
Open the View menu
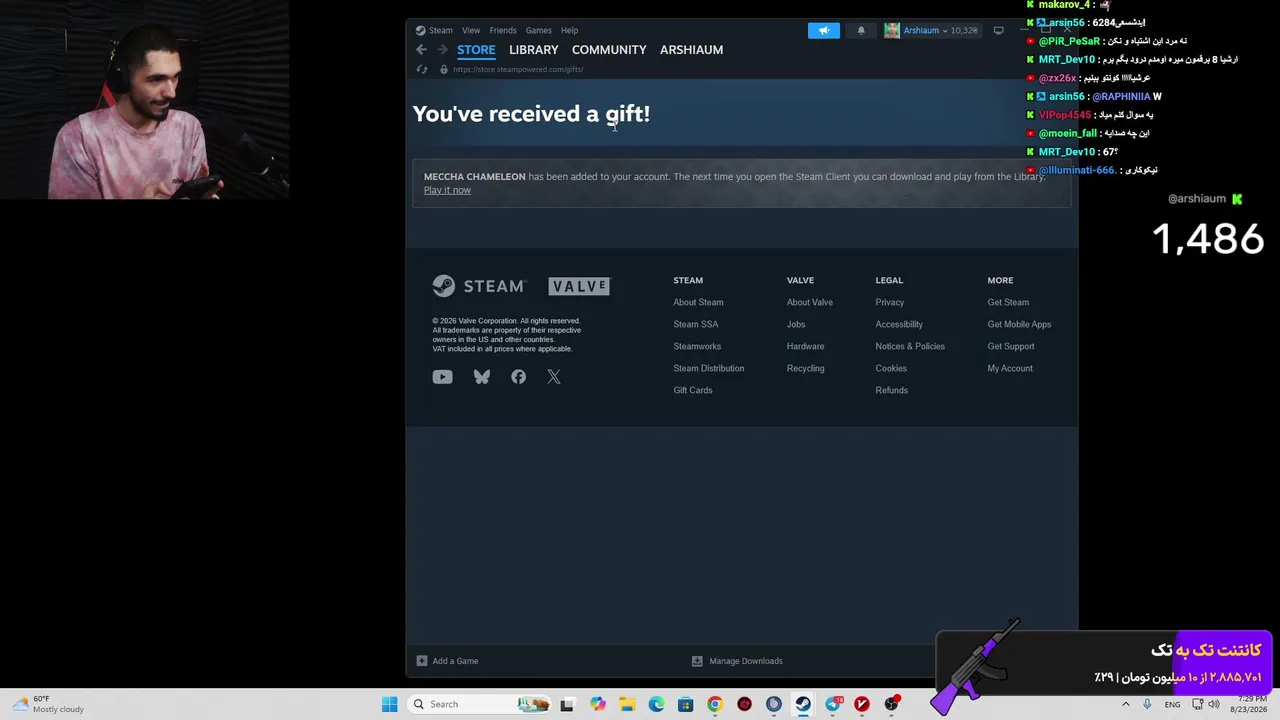(471, 30)
